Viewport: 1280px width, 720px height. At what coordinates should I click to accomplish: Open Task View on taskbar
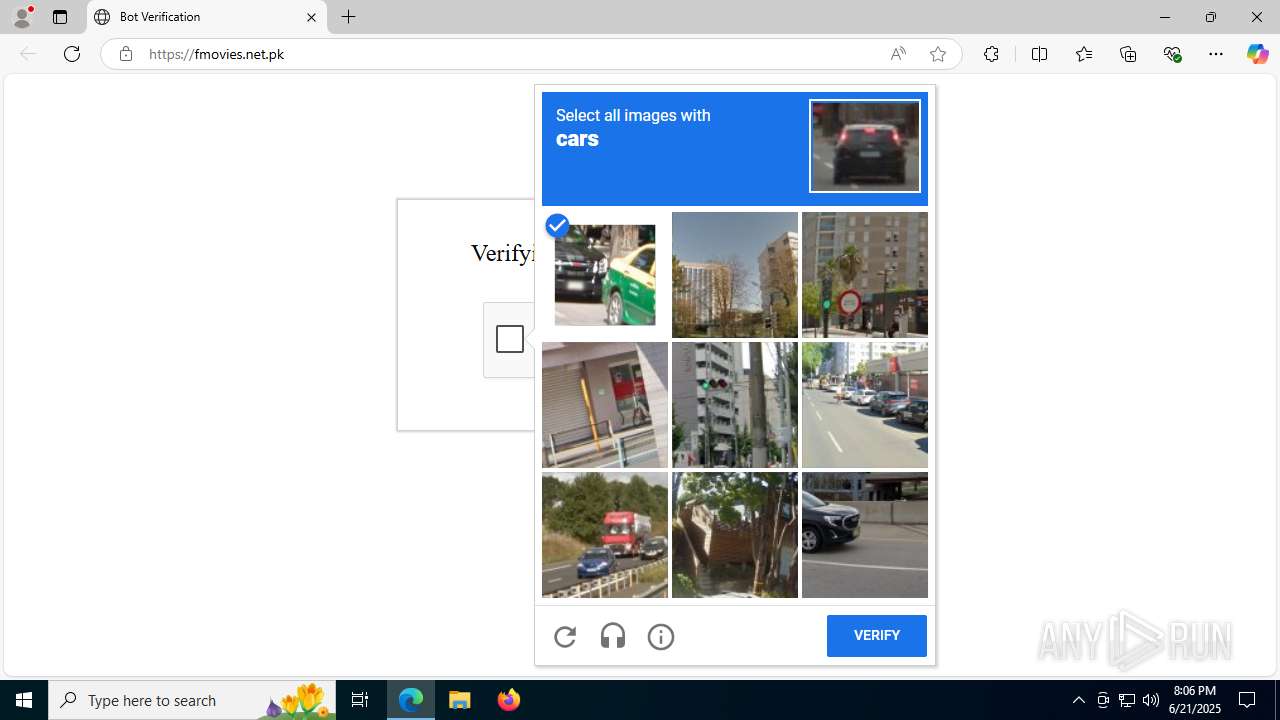[x=360, y=700]
